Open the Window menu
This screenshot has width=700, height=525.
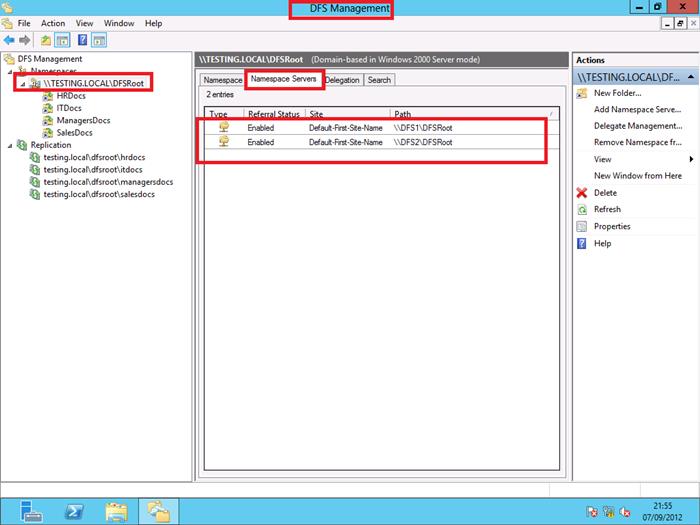click(x=119, y=23)
